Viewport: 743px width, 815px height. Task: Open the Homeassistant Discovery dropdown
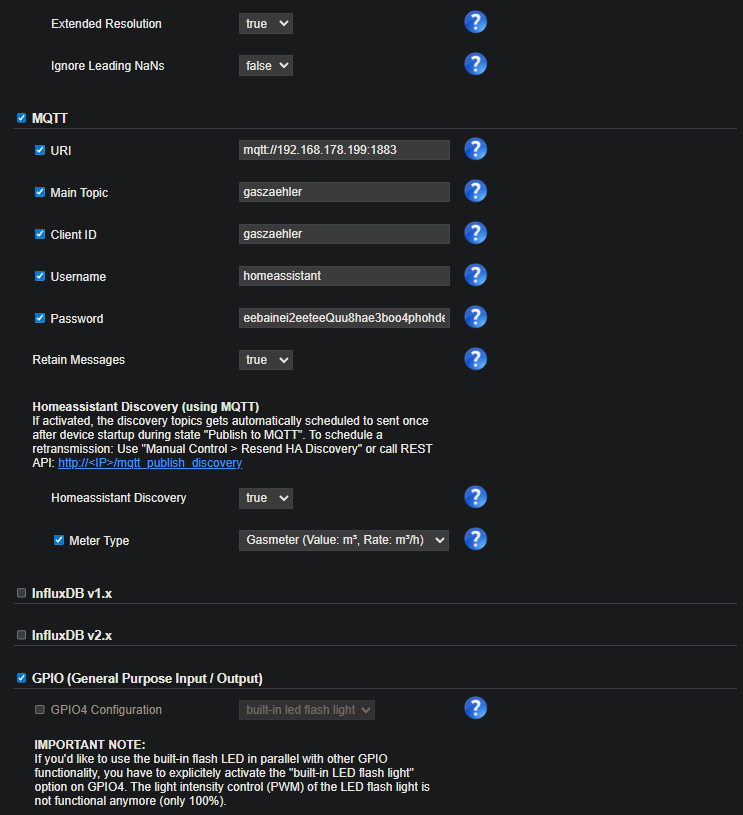(265, 498)
